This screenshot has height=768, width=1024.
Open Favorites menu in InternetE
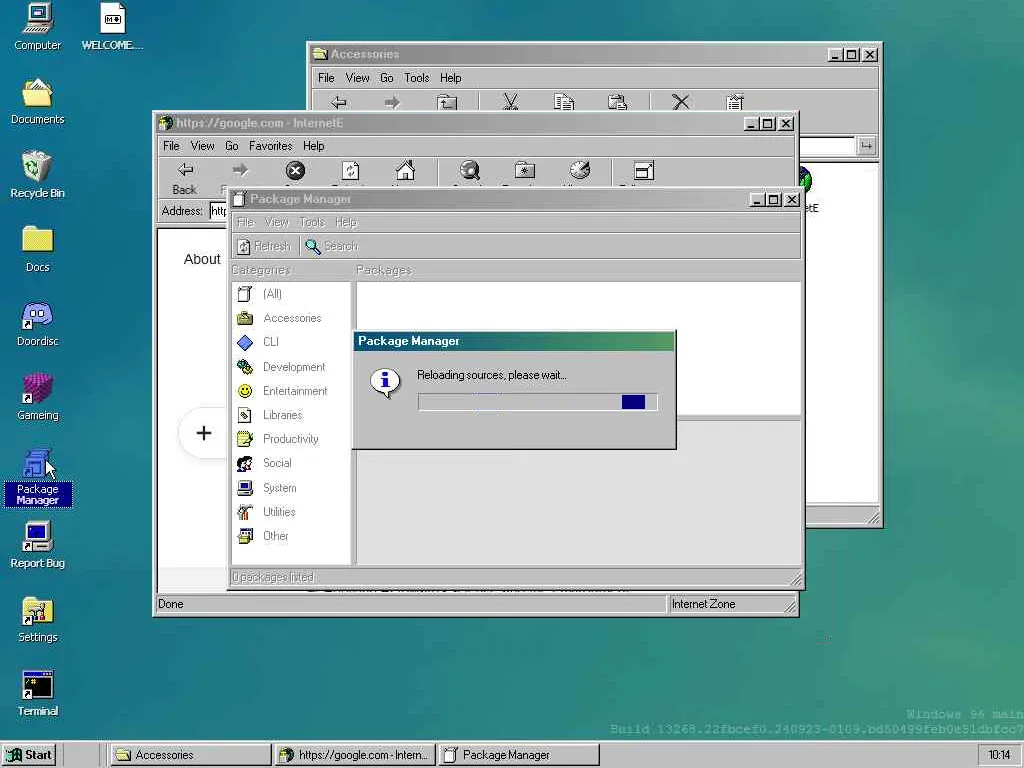[270, 146]
